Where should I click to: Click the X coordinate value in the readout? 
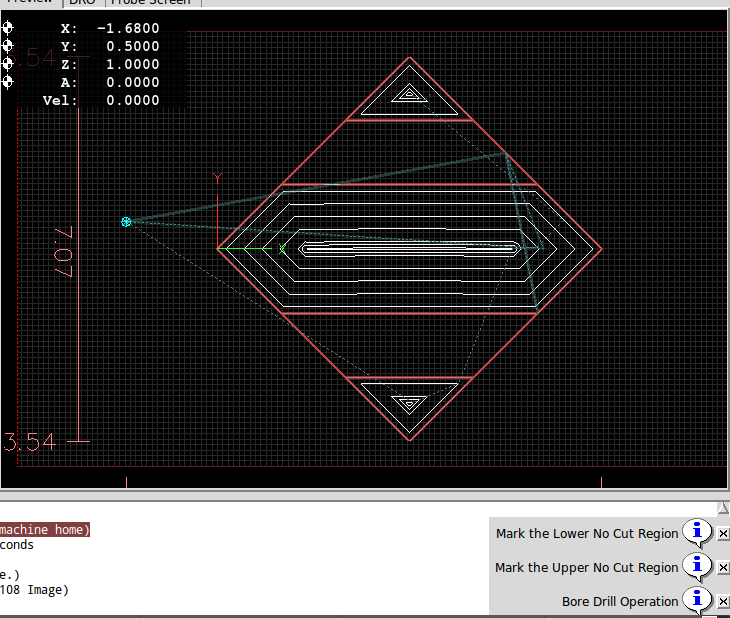128,29
